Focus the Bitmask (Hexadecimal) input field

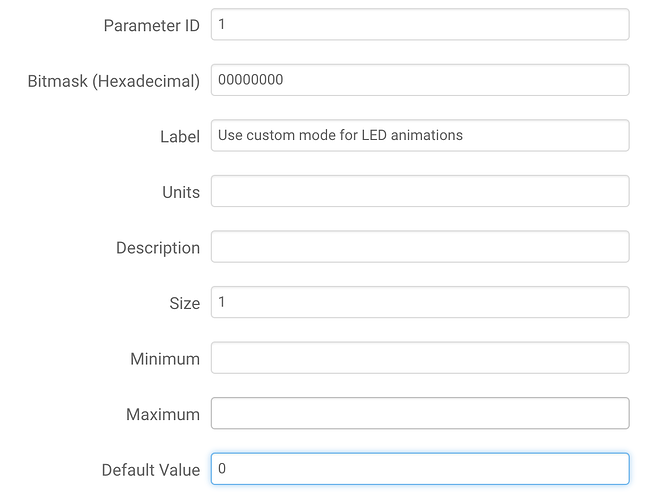[x=420, y=80]
